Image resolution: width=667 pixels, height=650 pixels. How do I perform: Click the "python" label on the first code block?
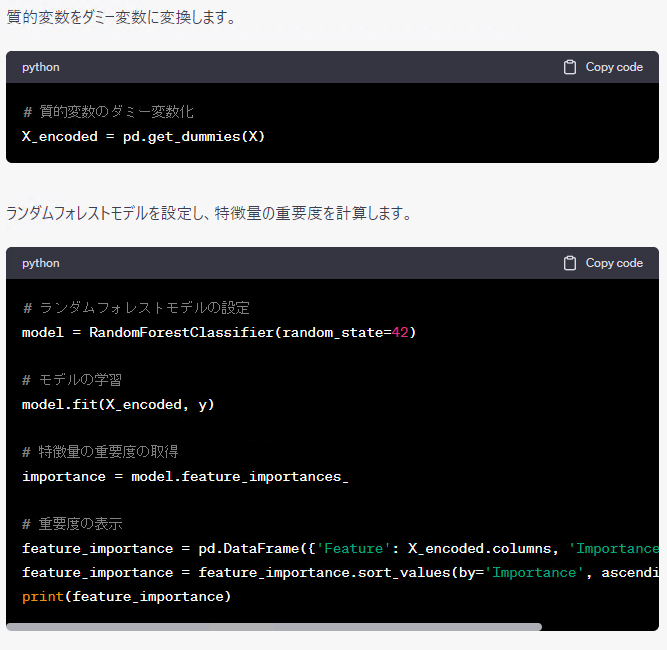click(41, 67)
